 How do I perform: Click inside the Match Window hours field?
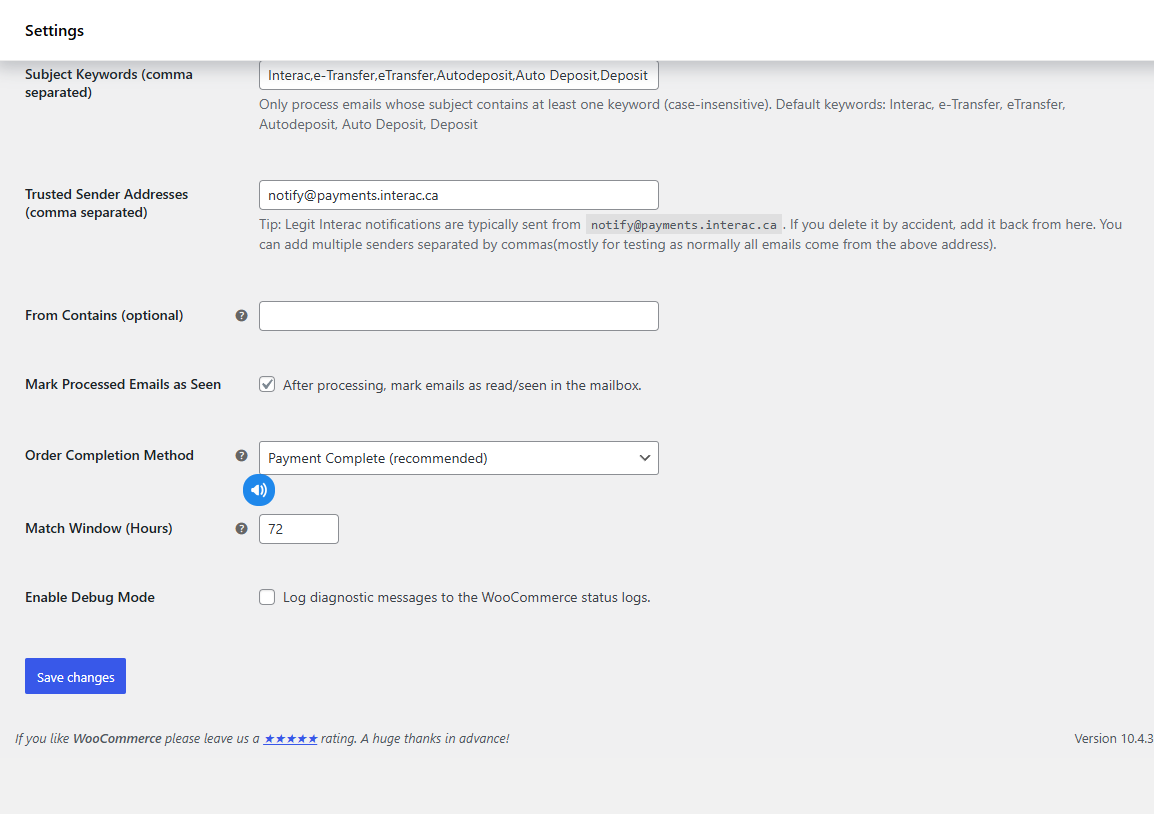point(298,528)
